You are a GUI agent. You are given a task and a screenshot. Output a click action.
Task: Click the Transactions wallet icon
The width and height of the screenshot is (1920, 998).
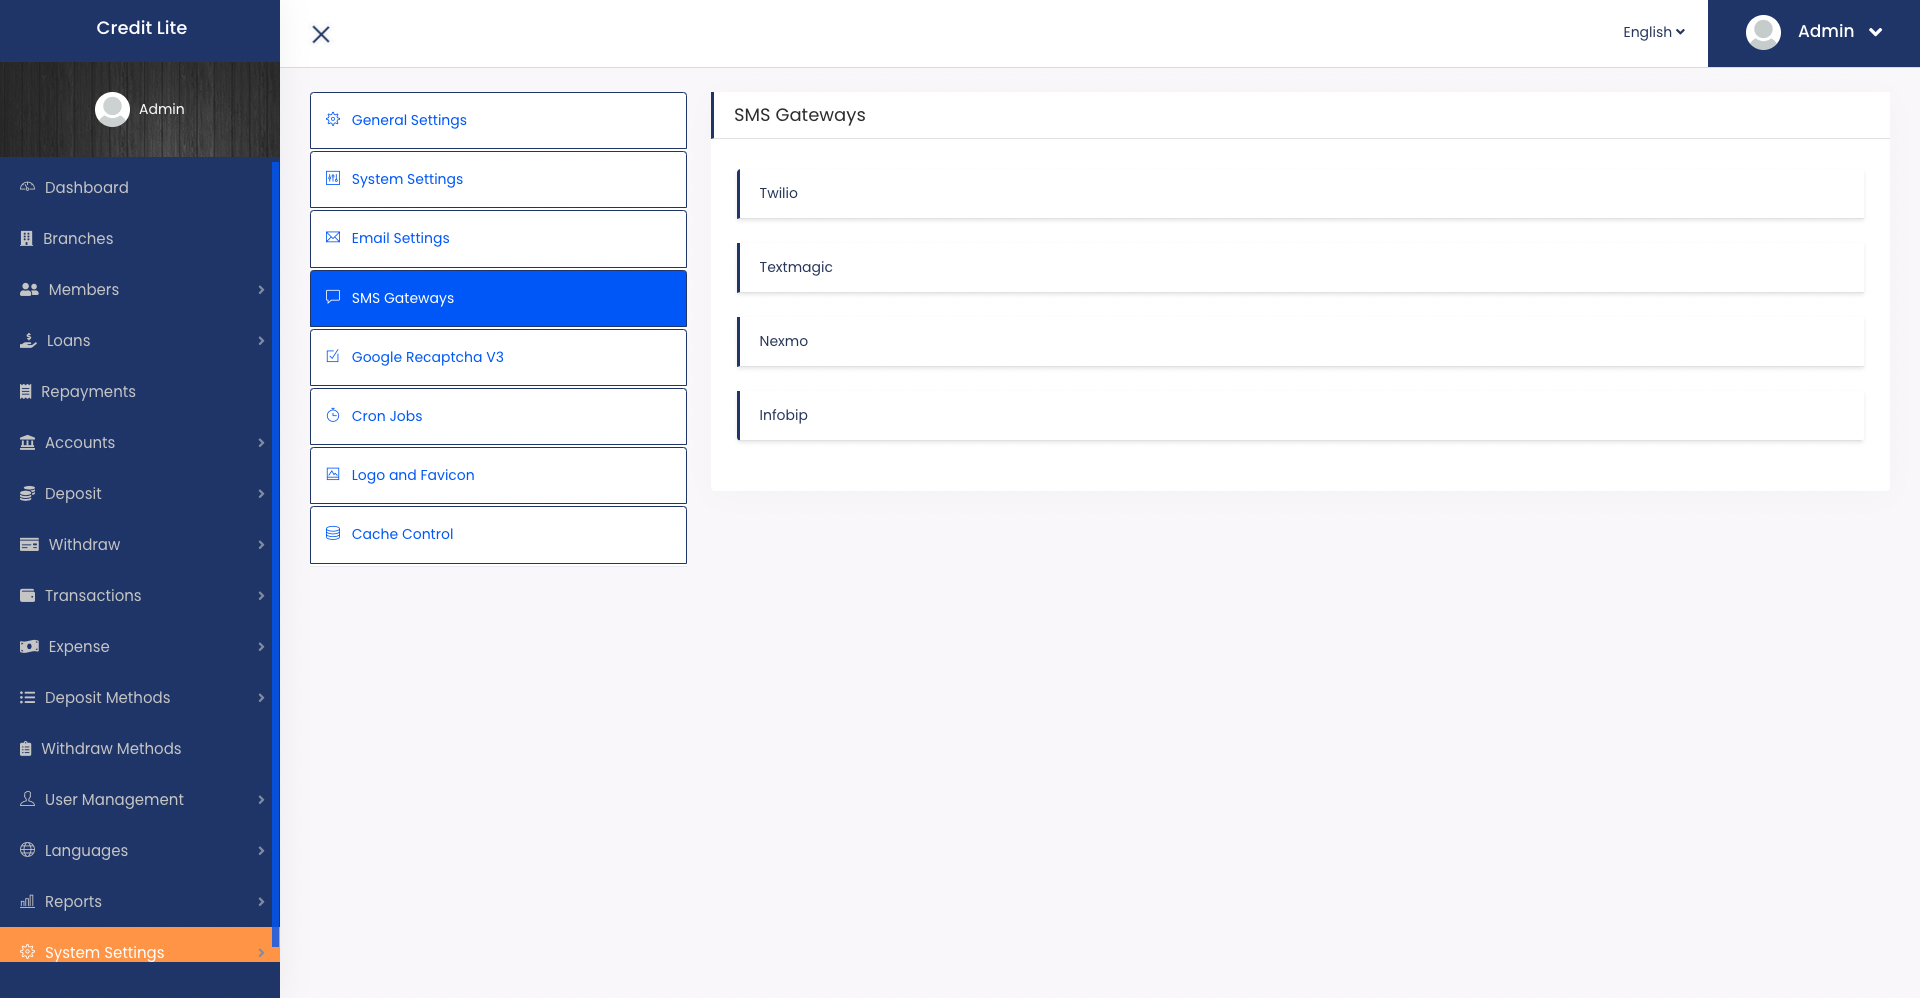click(x=28, y=595)
